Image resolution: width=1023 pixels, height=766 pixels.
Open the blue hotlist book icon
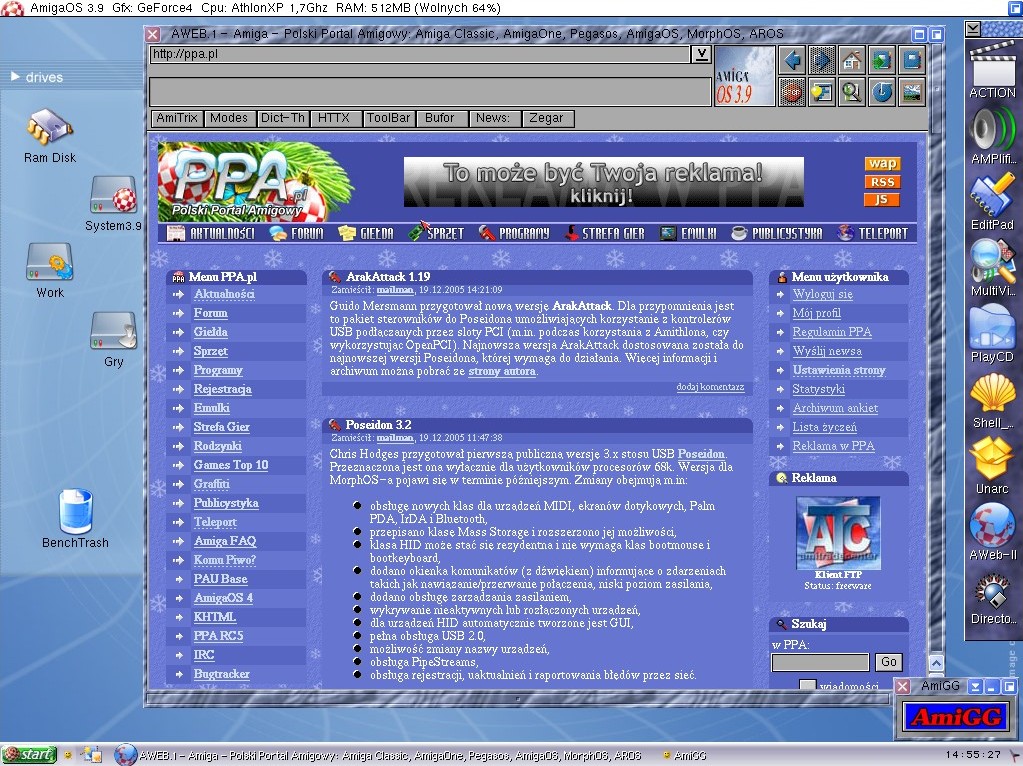[x=911, y=61]
